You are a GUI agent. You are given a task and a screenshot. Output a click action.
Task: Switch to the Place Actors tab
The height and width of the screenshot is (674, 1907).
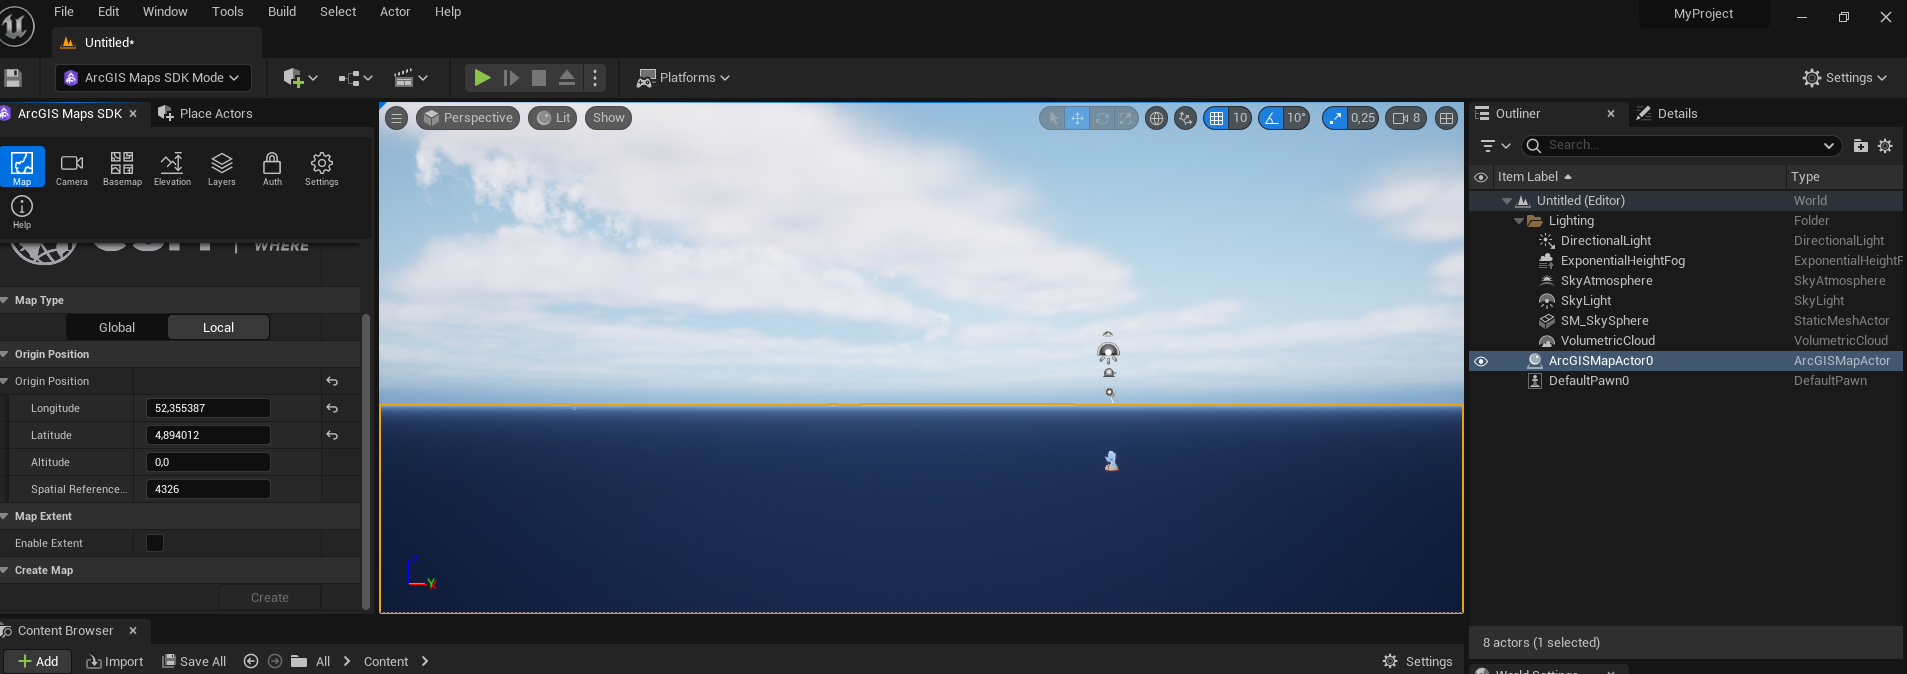pyautogui.click(x=205, y=114)
